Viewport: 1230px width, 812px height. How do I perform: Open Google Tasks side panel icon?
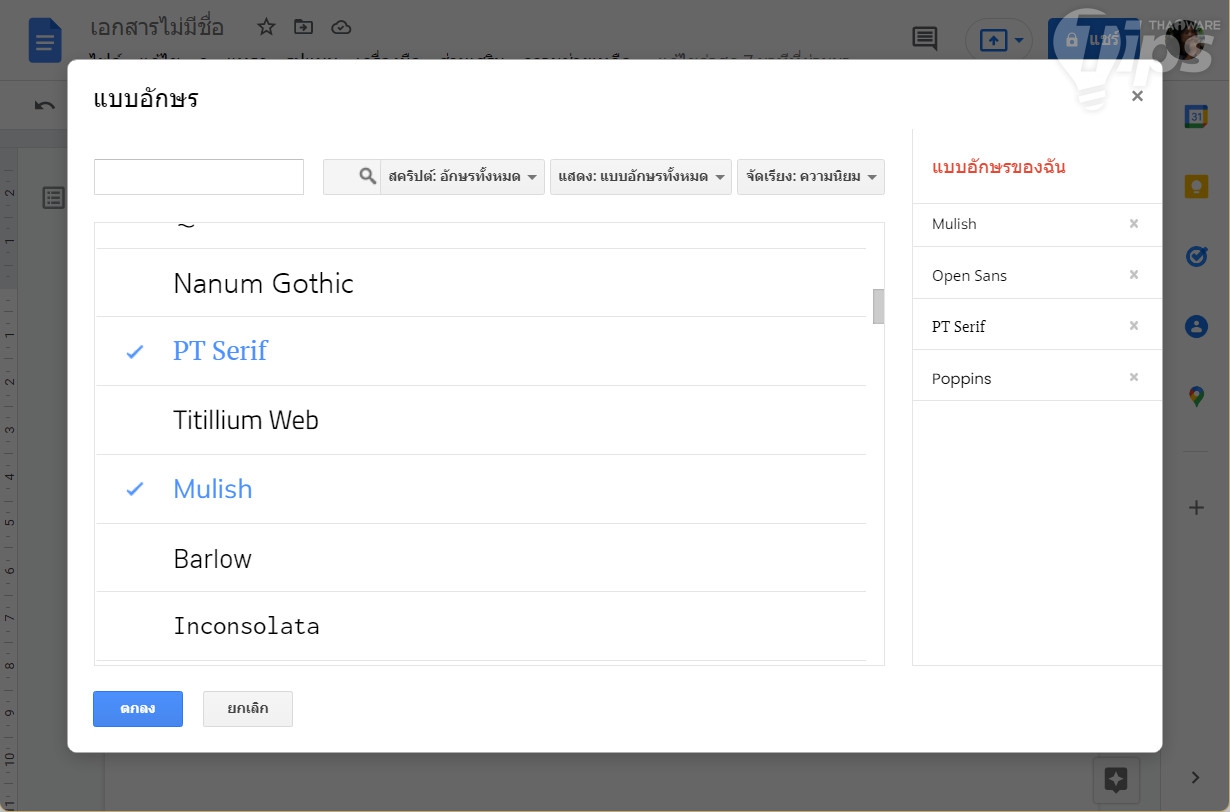click(x=1196, y=256)
